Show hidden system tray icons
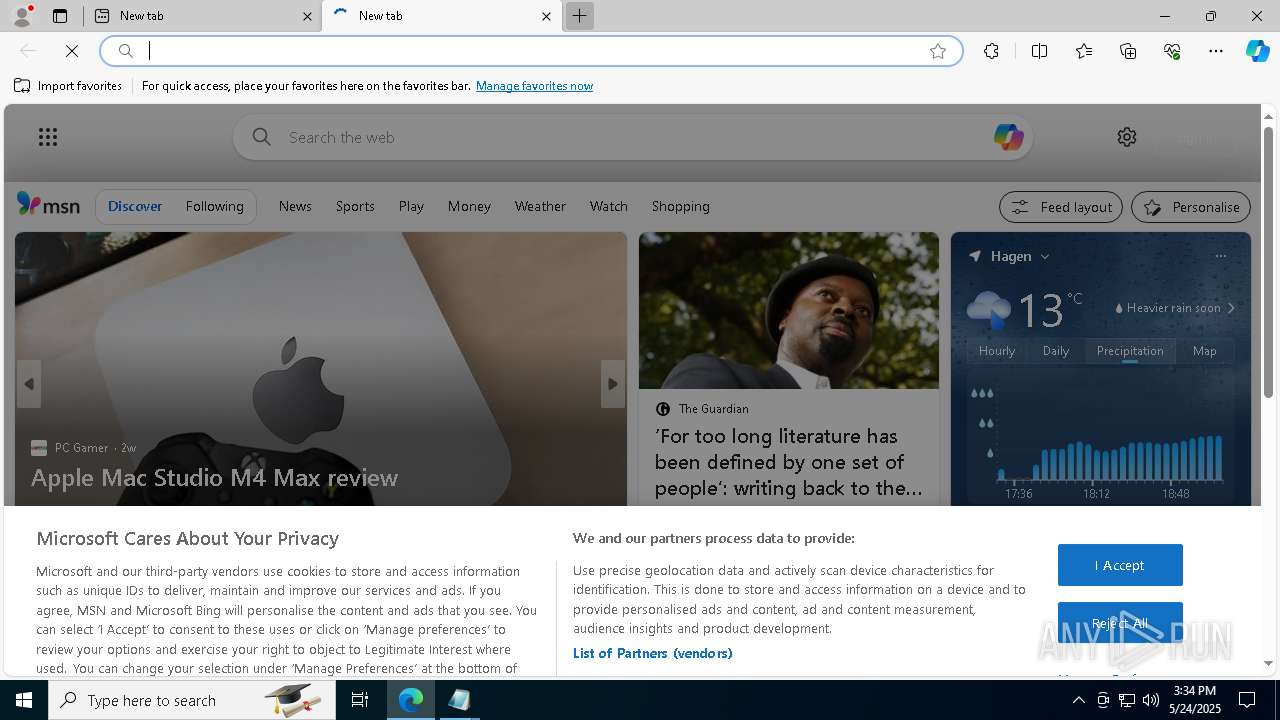The width and height of the screenshot is (1280, 720). pos(1078,700)
